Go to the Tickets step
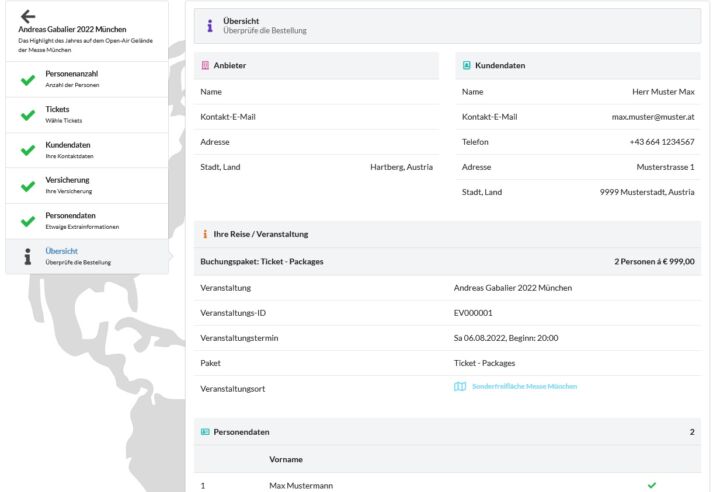The height and width of the screenshot is (492, 720). tap(58, 109)
